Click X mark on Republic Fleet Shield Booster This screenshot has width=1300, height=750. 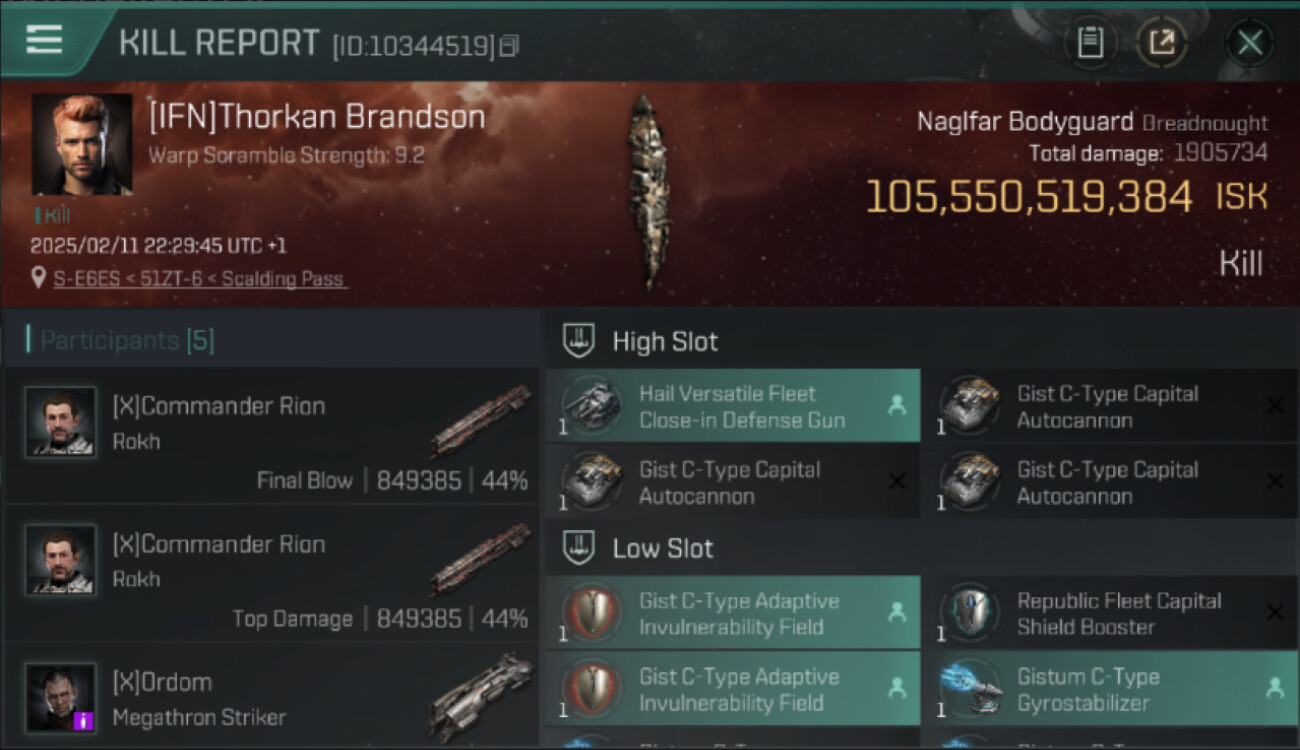pyautogui.click(x=1275, y=612)
